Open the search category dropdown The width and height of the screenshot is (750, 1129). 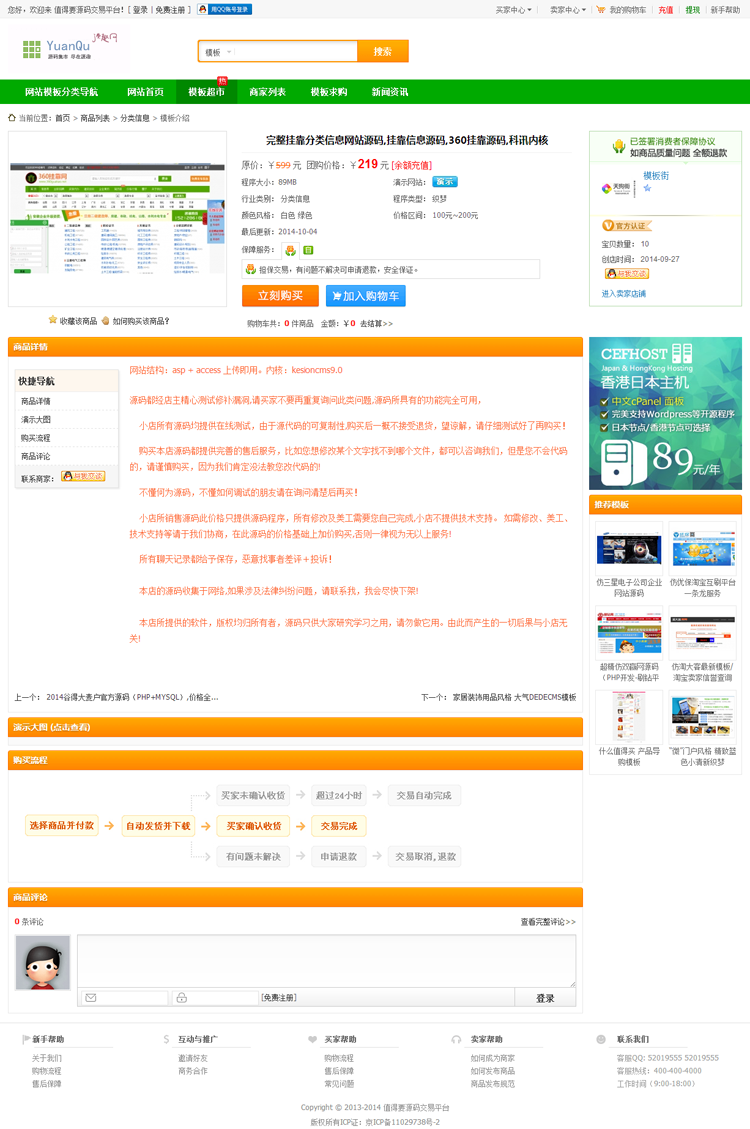click(217, 52)
